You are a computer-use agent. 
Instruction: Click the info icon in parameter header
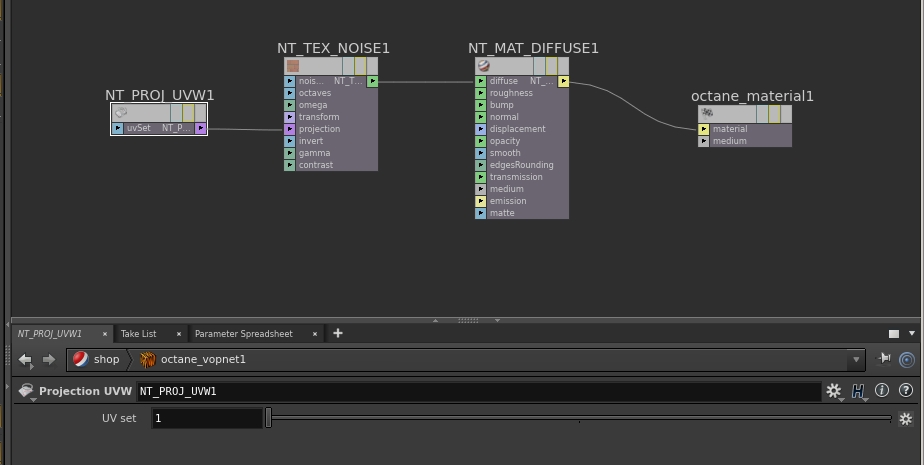[882, 390]
